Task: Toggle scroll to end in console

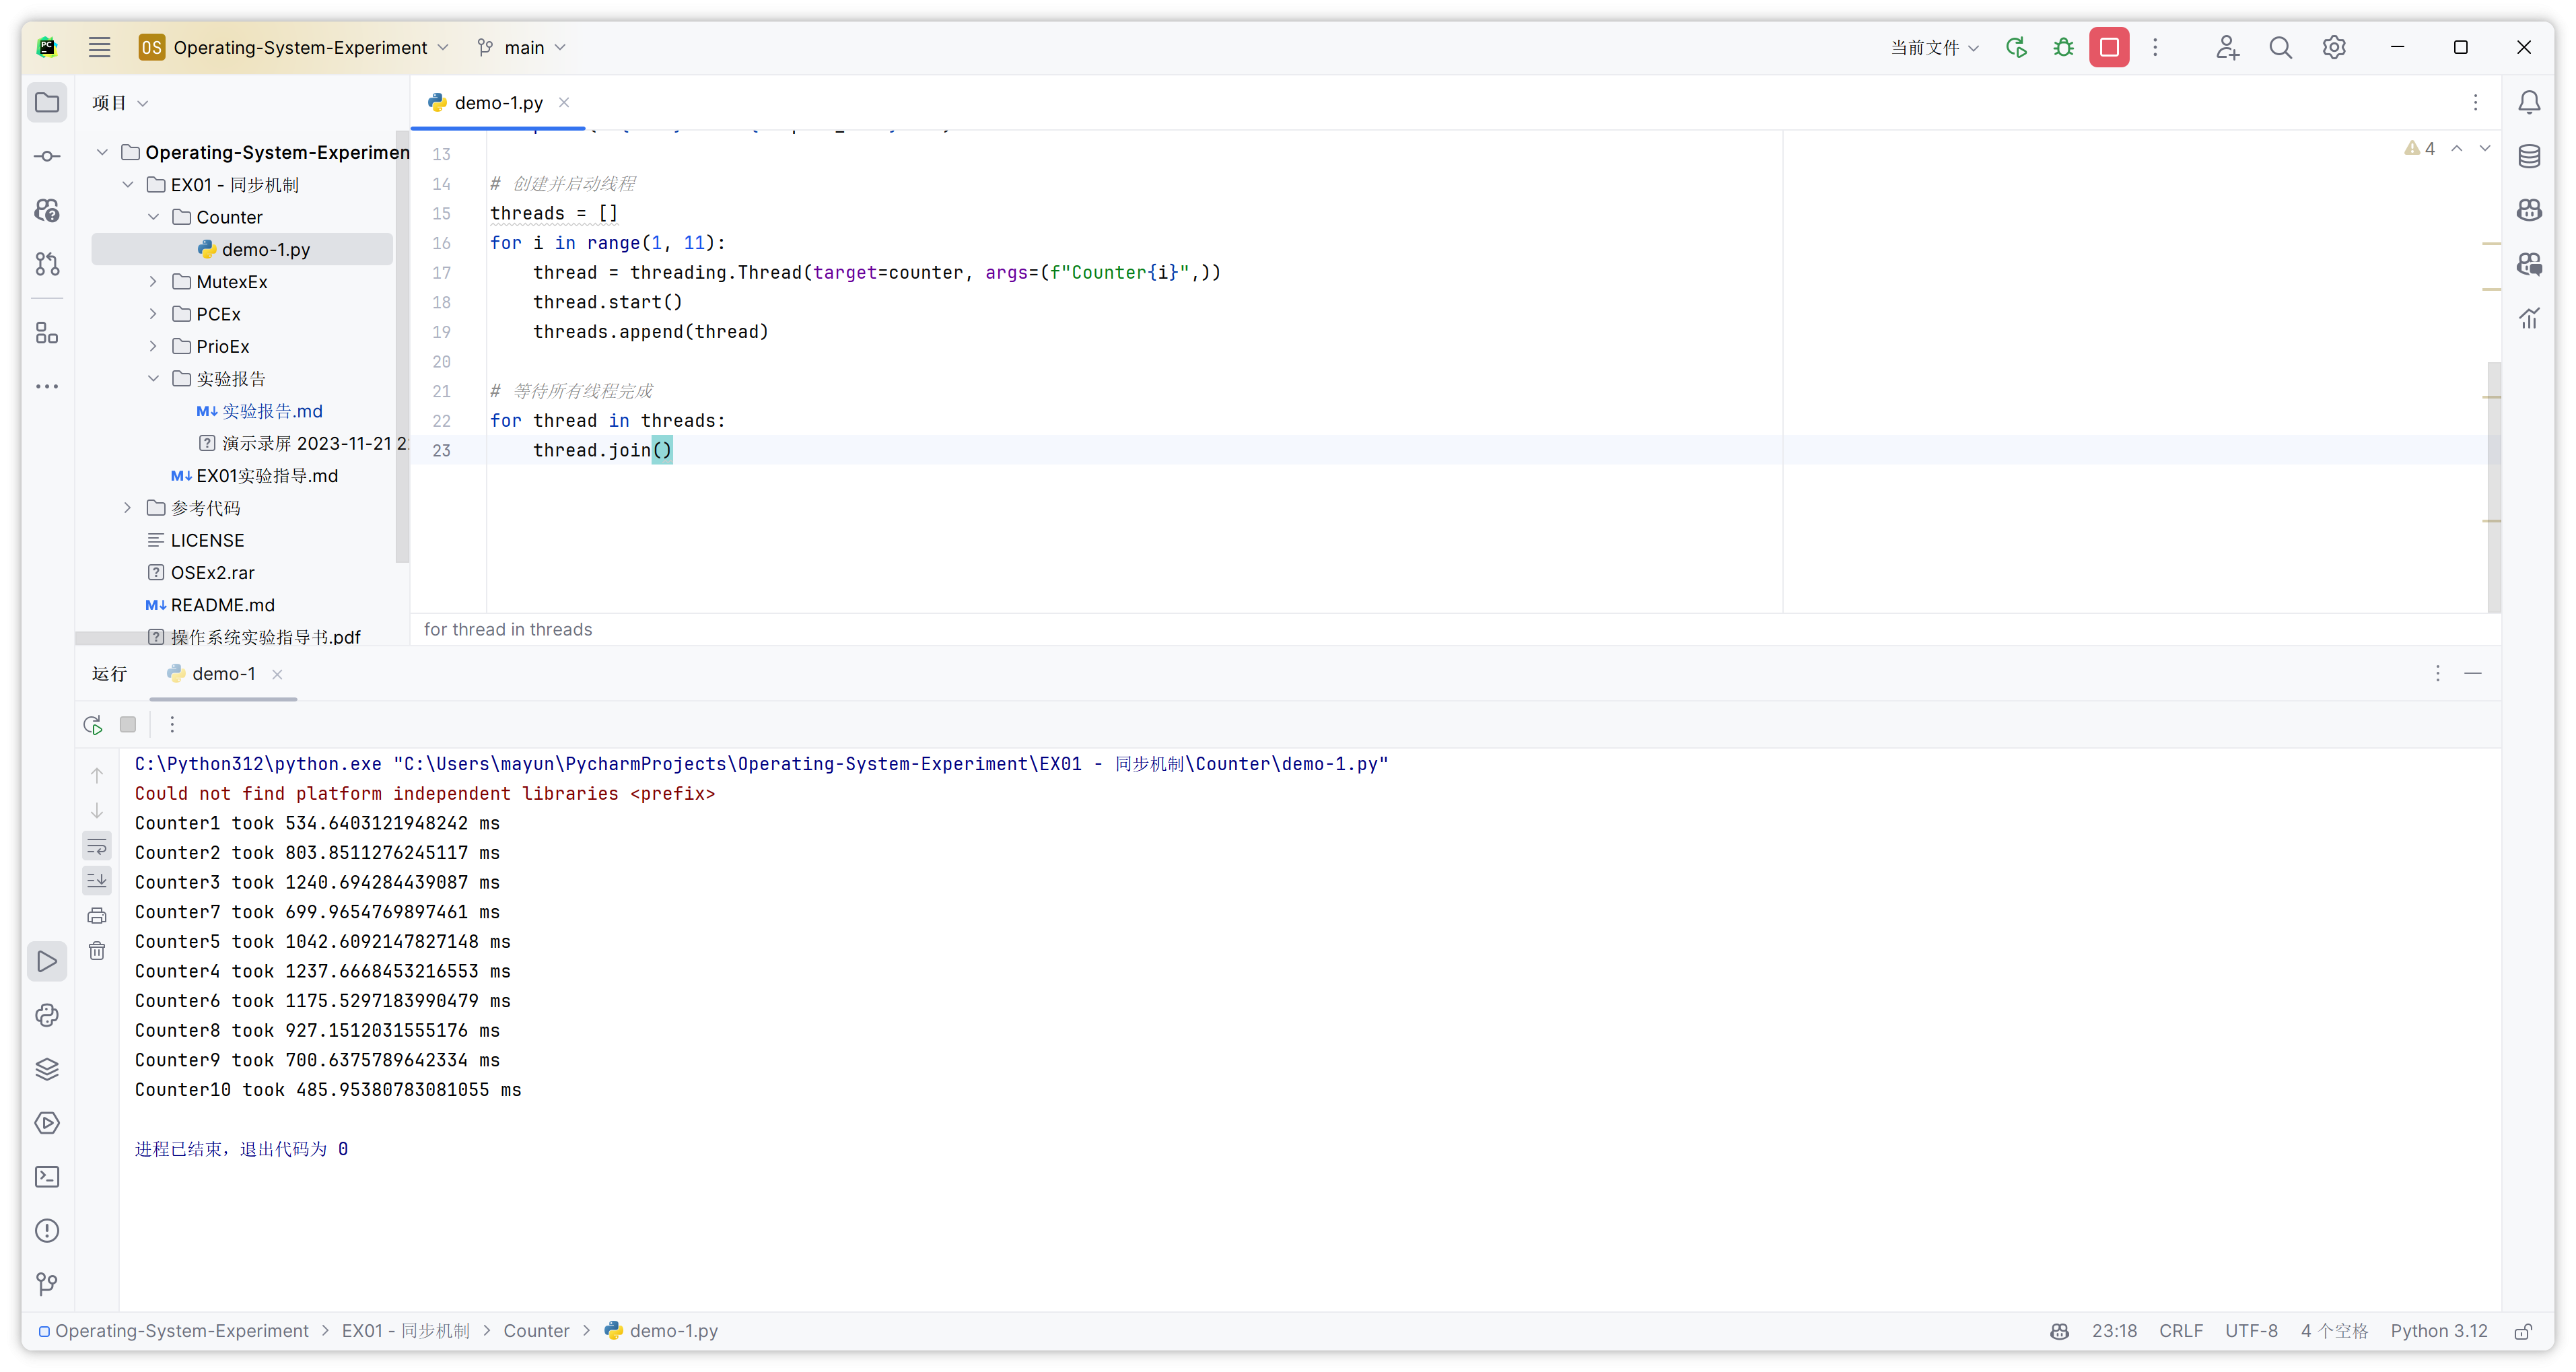Action: click(x=97, y=880)
